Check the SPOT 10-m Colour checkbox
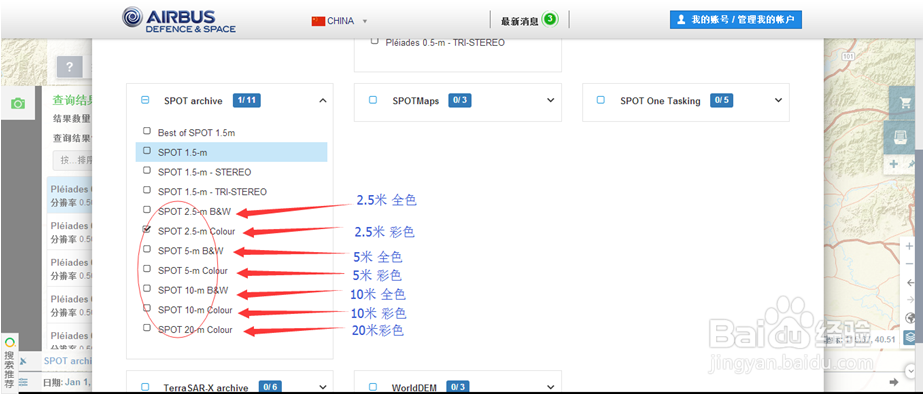Screen dimensions: 924x395 [x=147, y=308]
